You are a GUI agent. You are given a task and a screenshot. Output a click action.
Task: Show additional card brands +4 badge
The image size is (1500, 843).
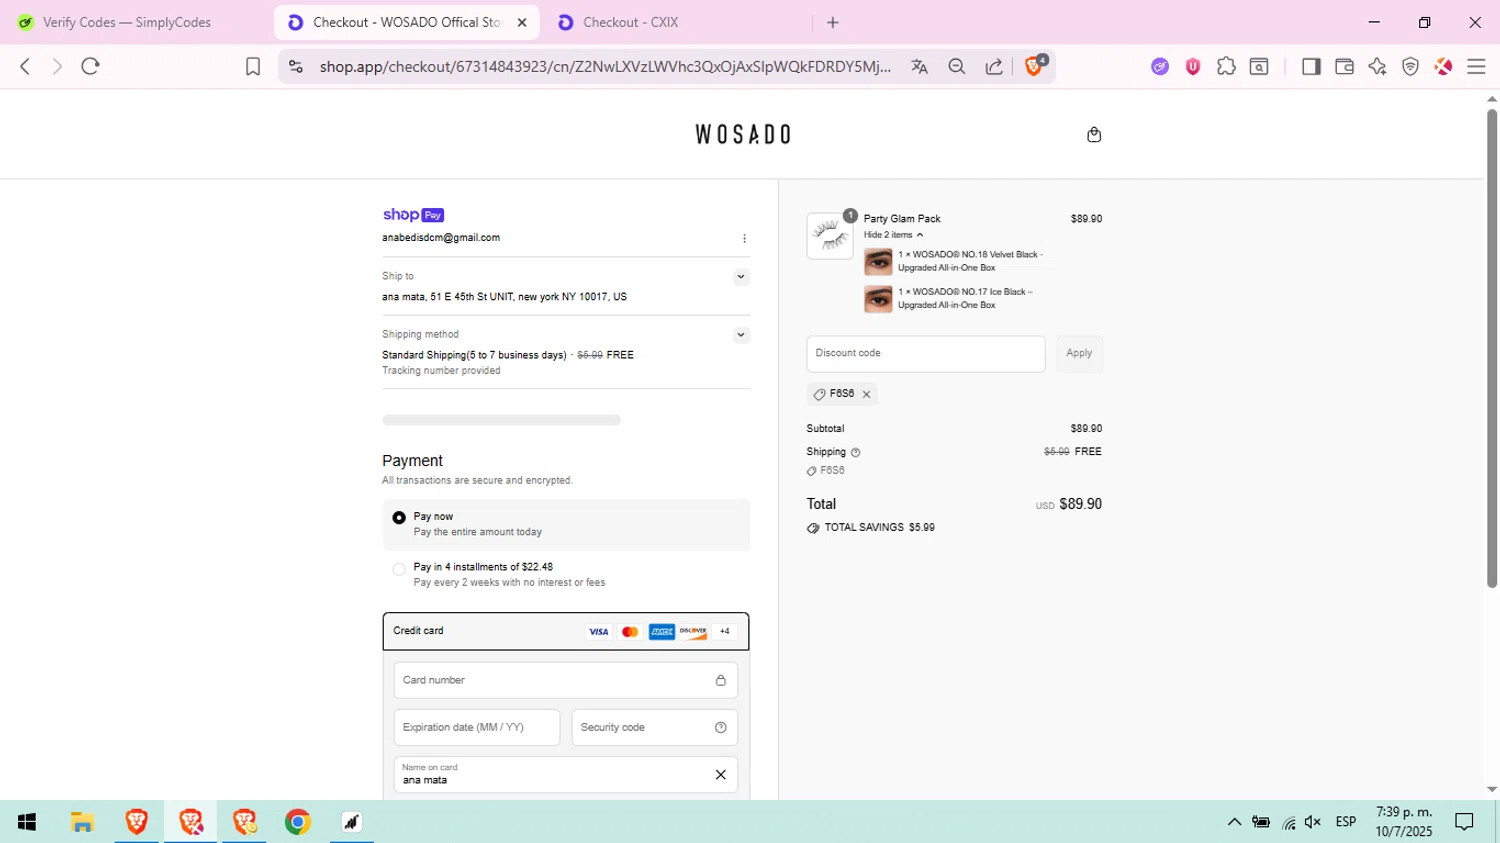(725, 631)
